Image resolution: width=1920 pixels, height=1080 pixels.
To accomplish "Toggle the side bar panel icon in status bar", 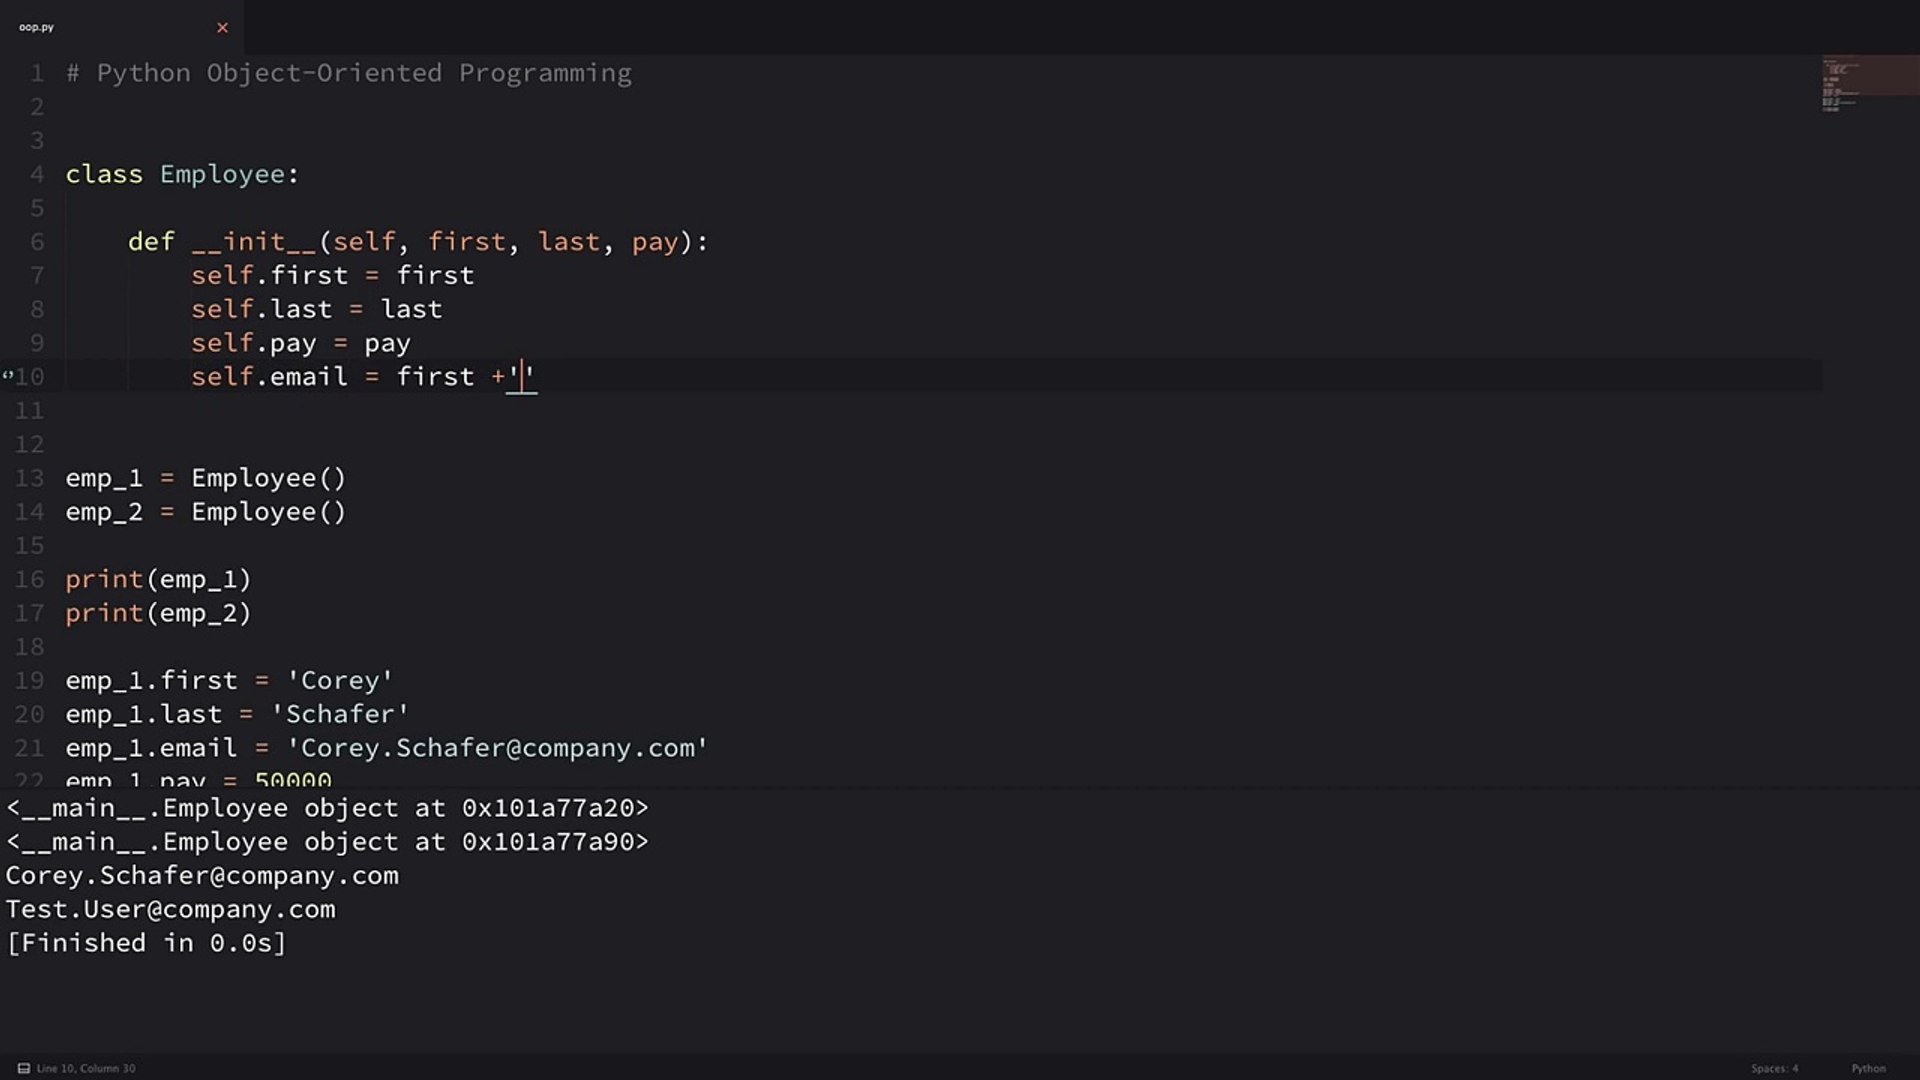I will point(23,1068).
